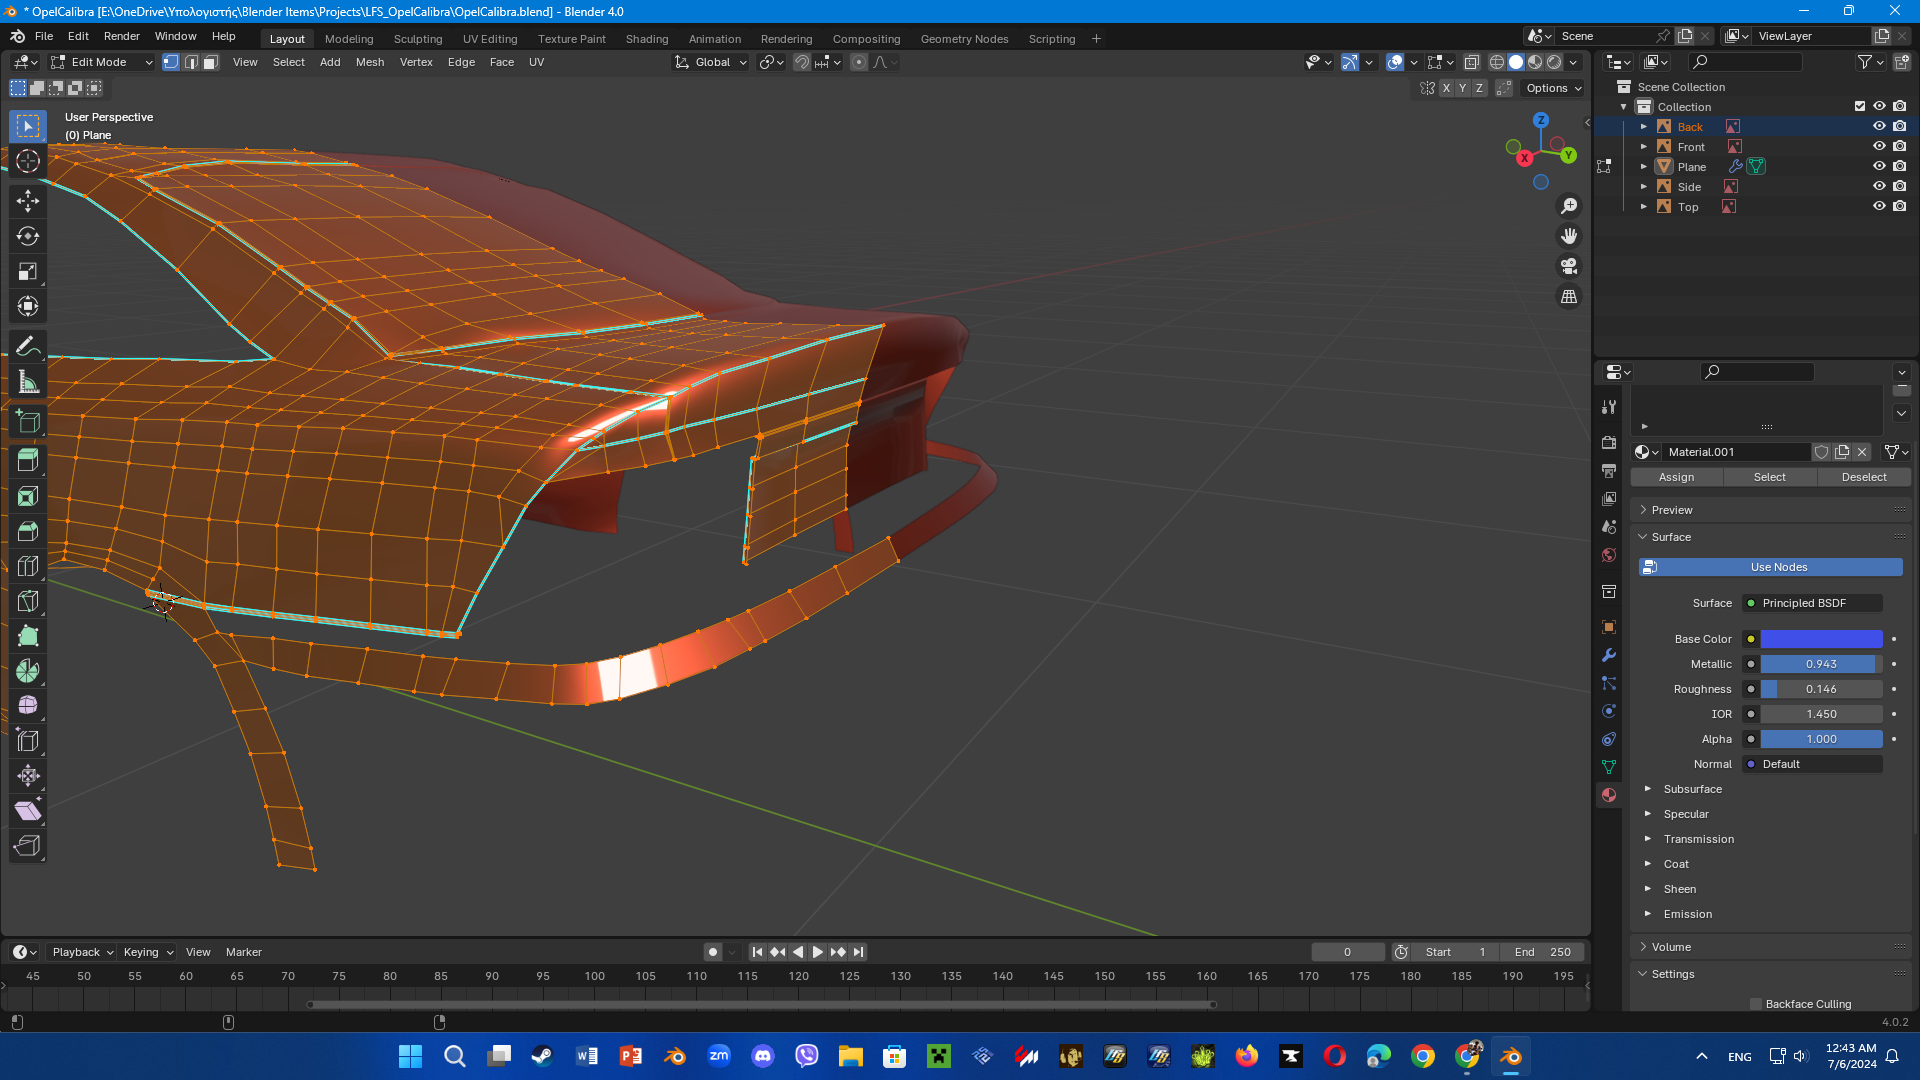Switch to face select mode

click(210, 62)
